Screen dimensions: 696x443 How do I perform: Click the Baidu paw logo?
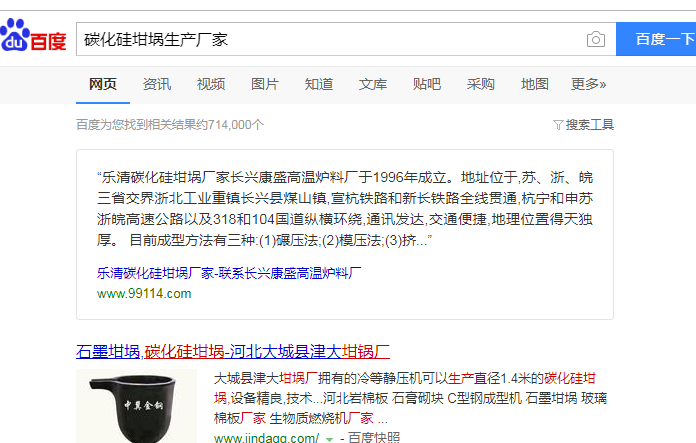coord(33,35)
